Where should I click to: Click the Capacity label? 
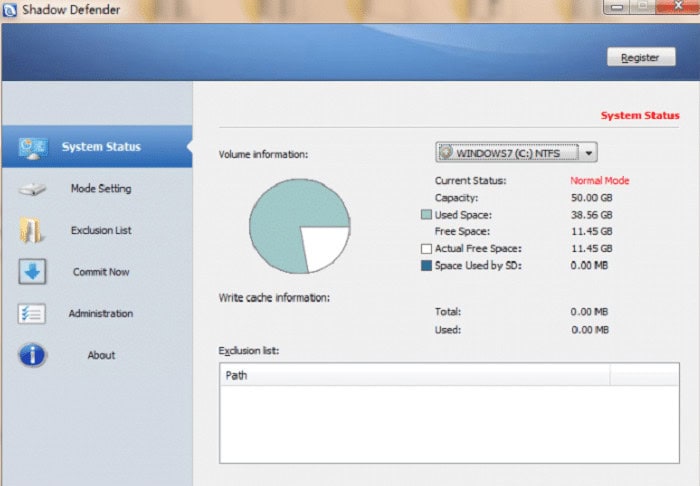(x=456, y=198)
